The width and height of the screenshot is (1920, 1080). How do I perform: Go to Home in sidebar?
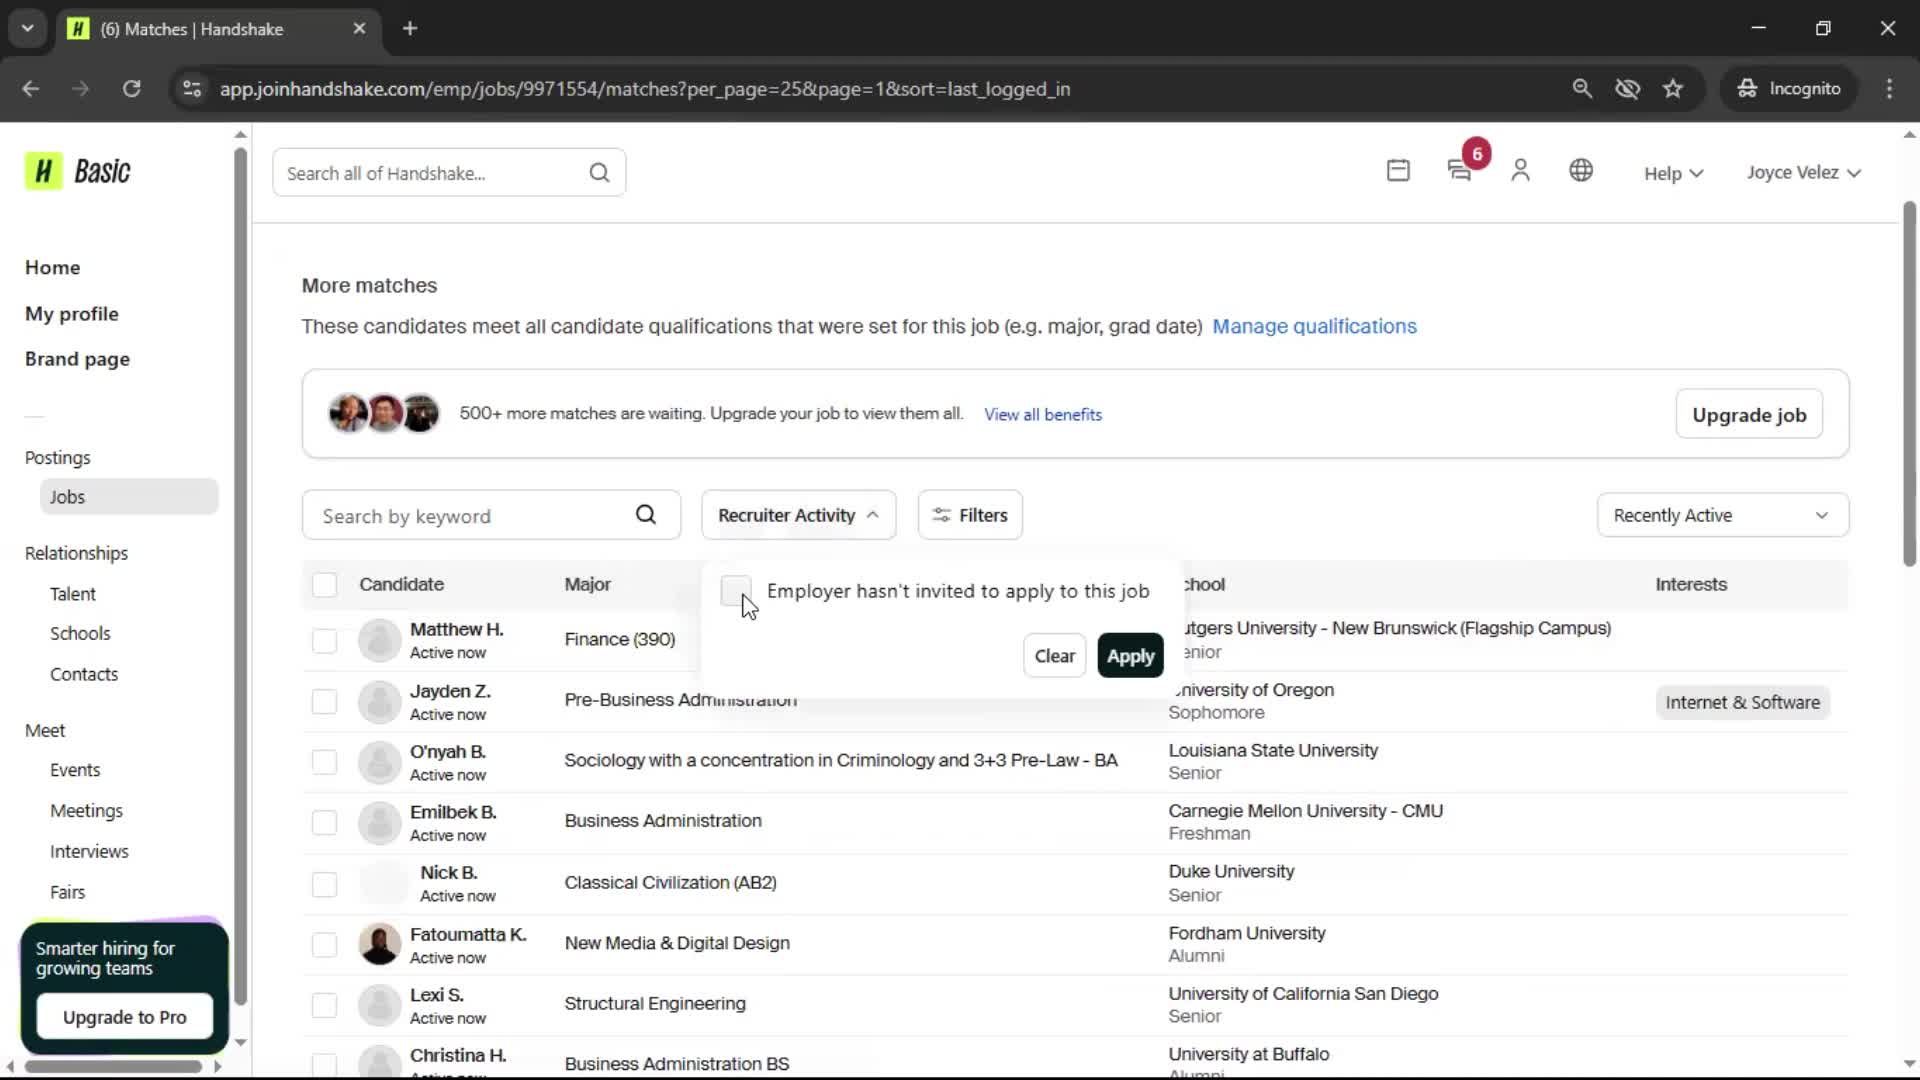pos(52,268)
